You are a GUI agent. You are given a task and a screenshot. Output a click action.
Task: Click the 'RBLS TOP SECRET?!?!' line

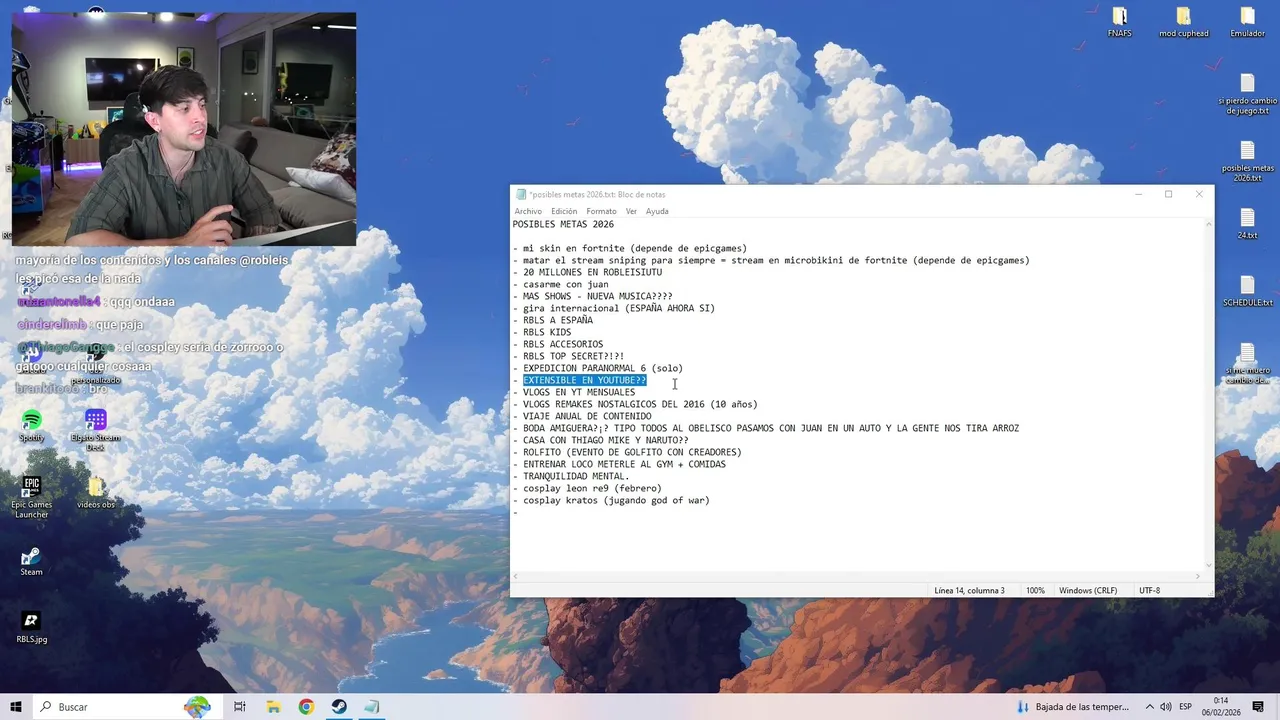(x=569, y=356)
